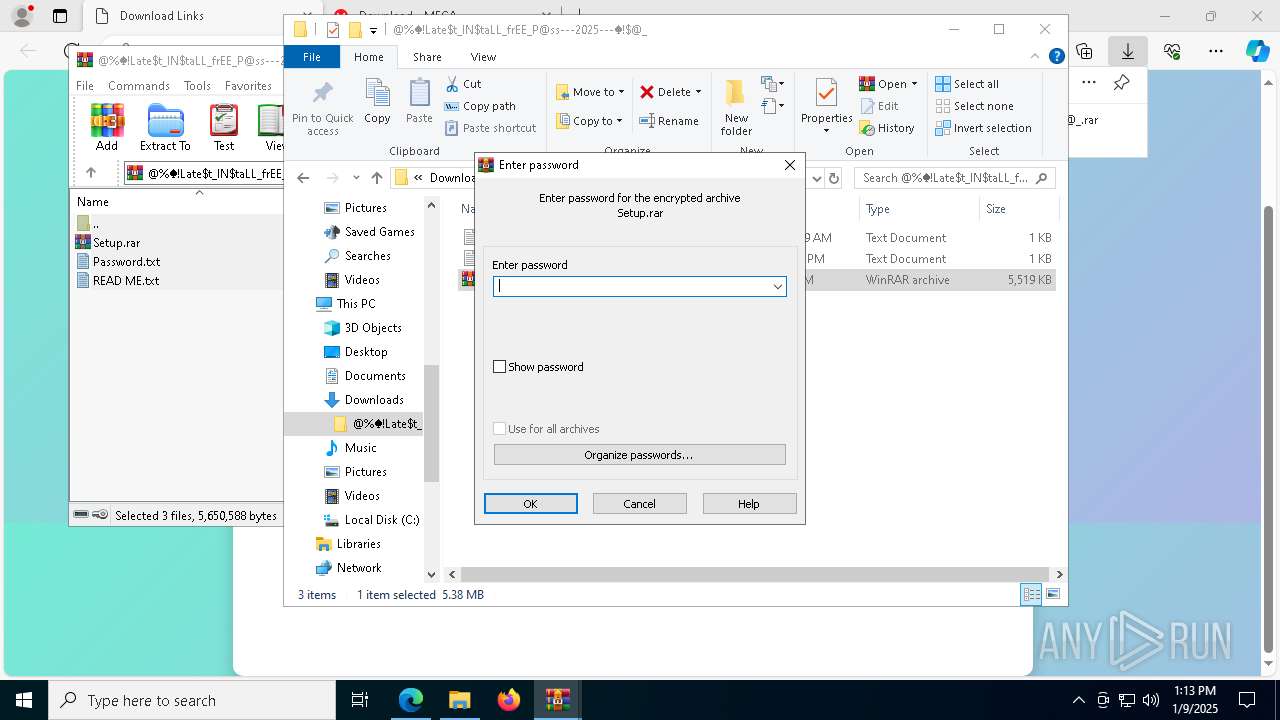The width and height of the screenshot is (1280, 720).
Task: Open the Tools menu in WinRAR
Action: pyautogui.click(x=197, y=86)
